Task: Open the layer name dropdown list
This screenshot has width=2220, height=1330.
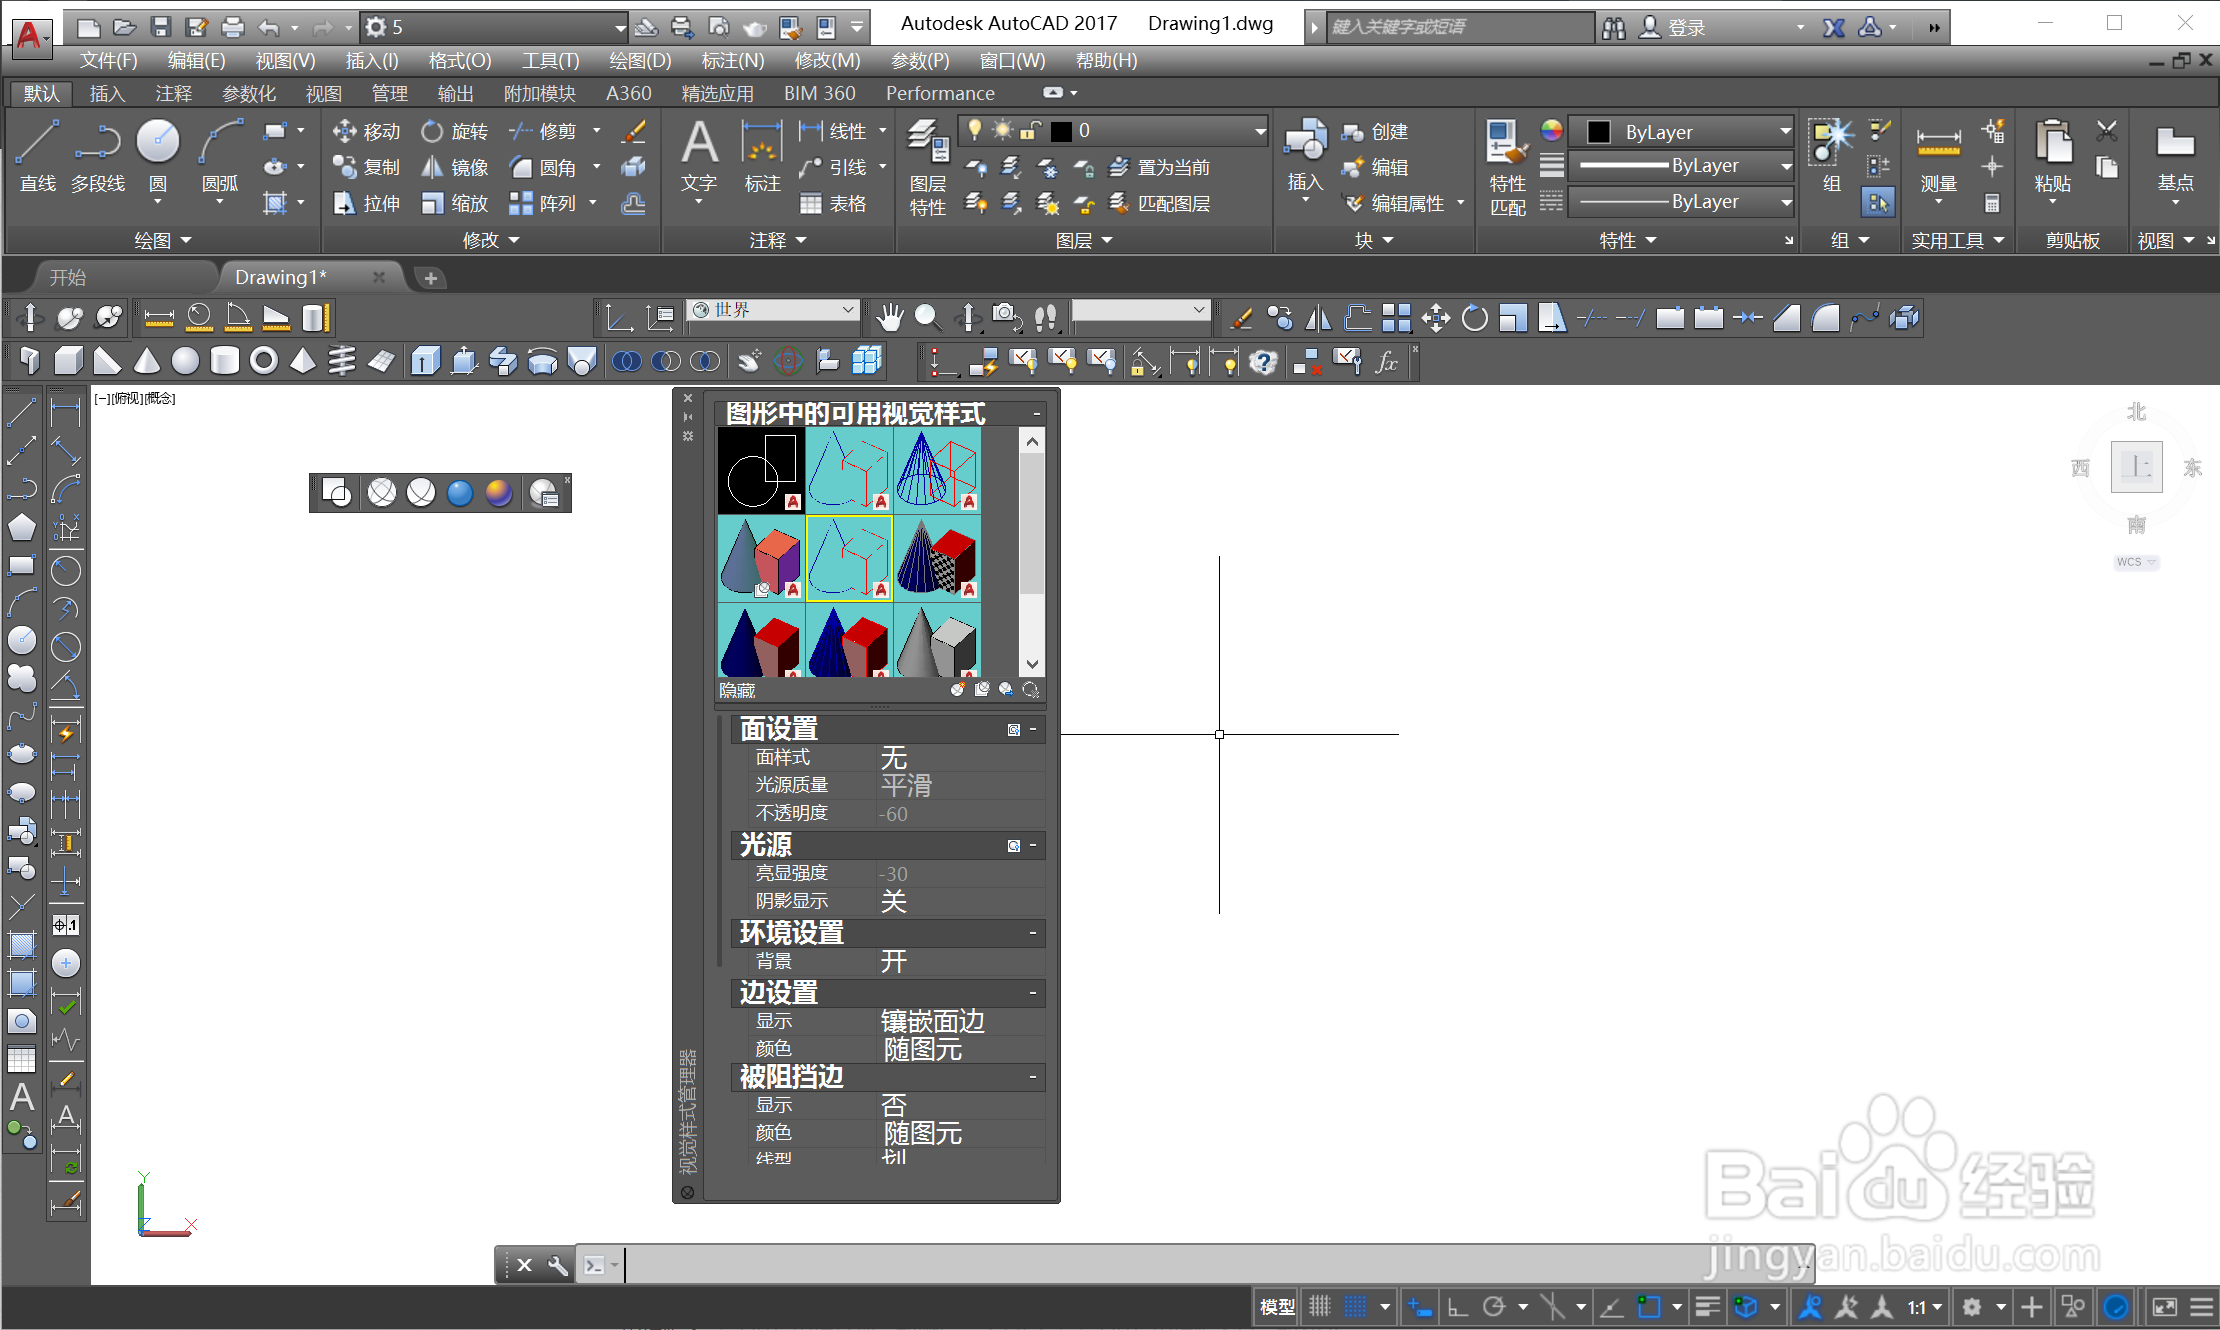Action: (1260, 131)
